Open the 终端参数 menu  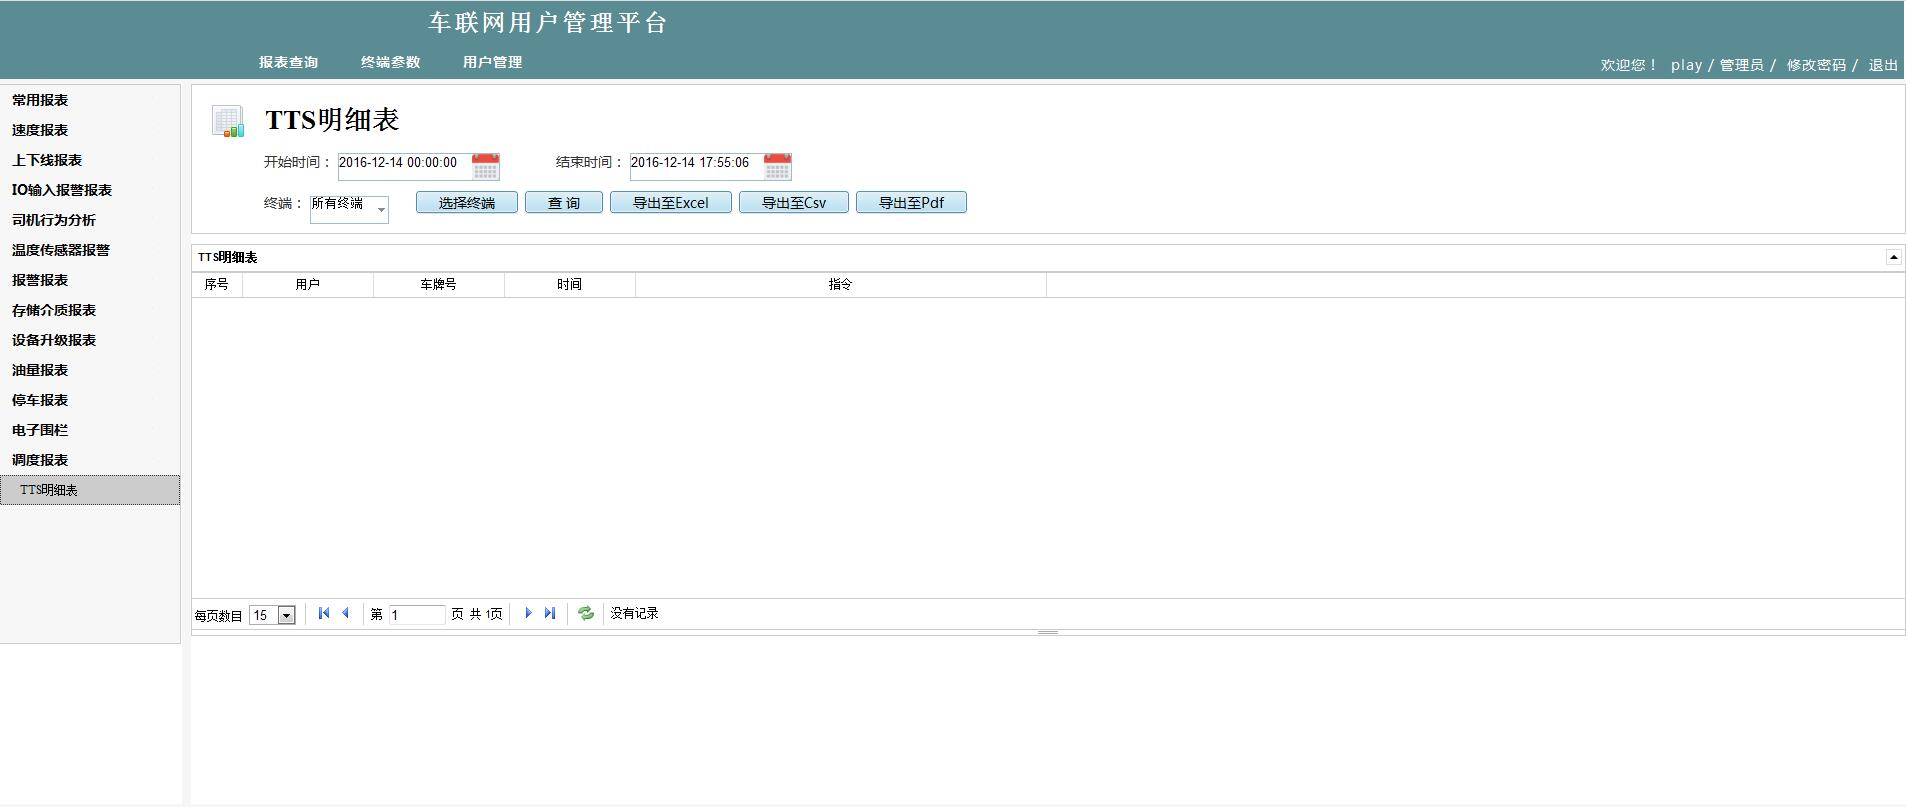(390, 62)
